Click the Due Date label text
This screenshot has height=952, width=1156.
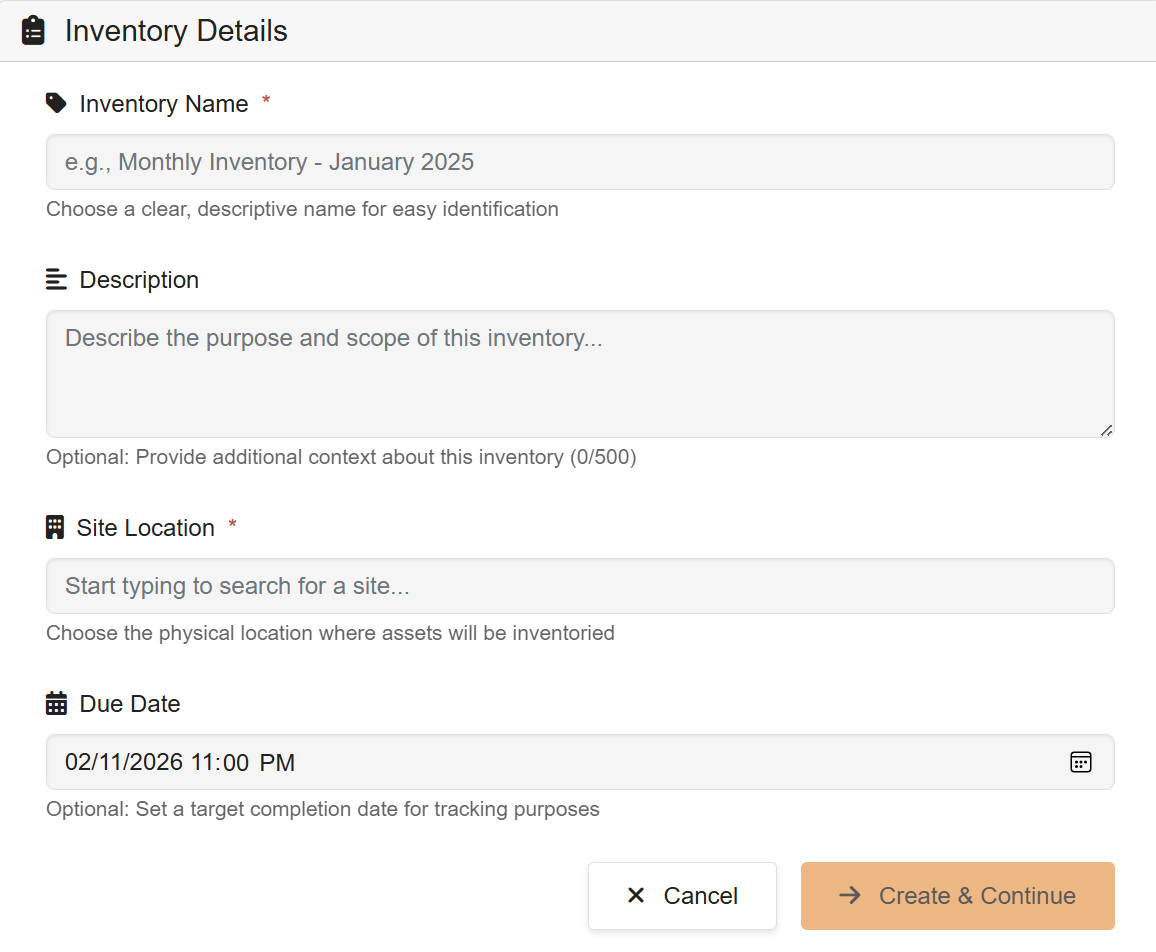click(x=130, y=704)
